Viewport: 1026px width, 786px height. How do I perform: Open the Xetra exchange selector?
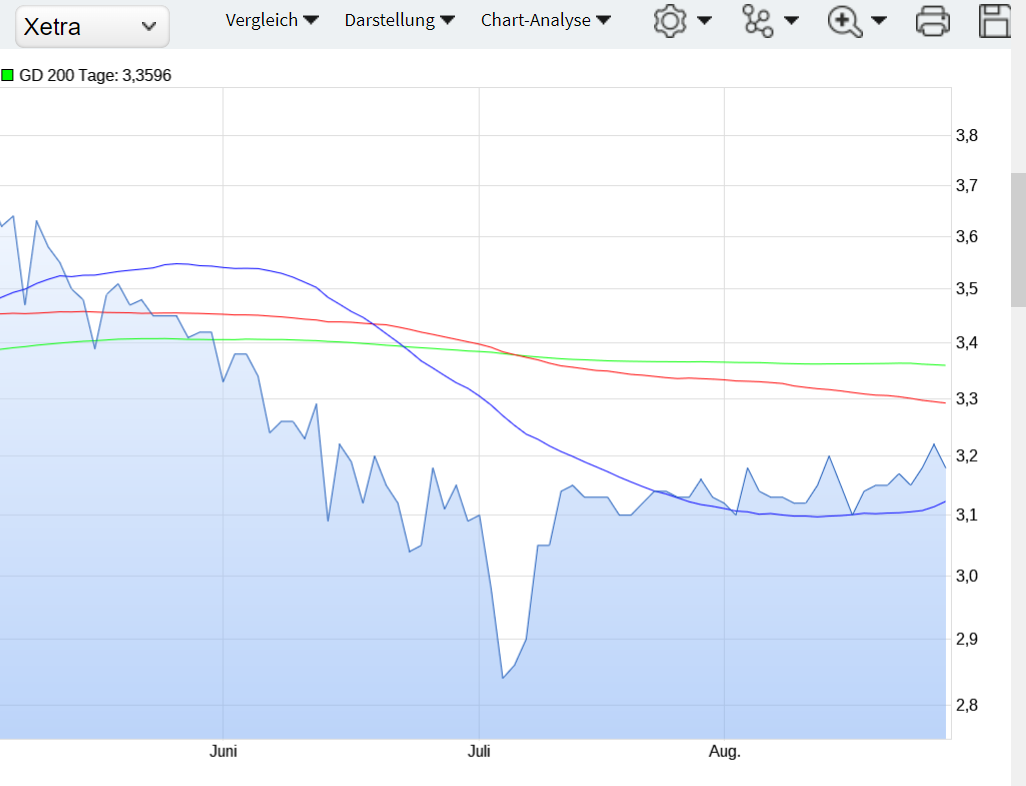[x=91, y=26]
